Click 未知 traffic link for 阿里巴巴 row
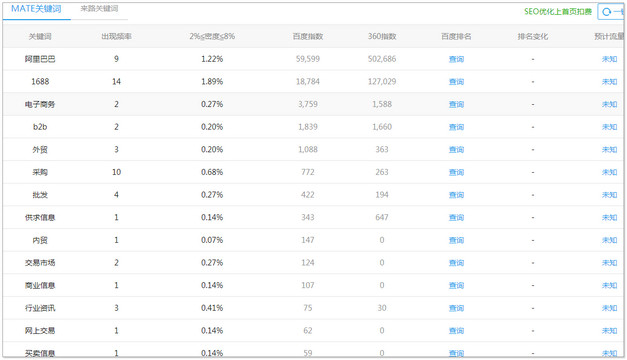This screenshot has width=627, height=360. pos(609,59)
